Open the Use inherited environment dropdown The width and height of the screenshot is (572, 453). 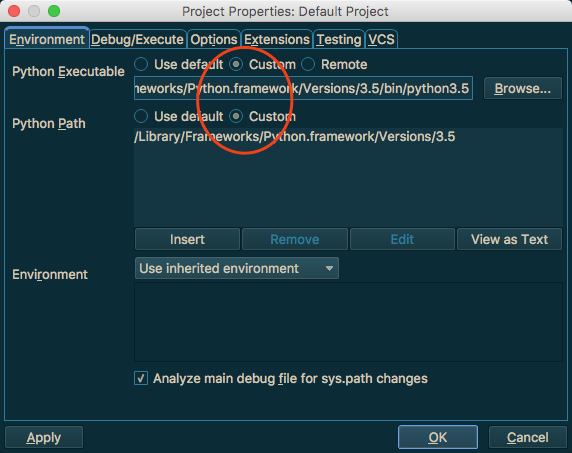click(237, 268)
